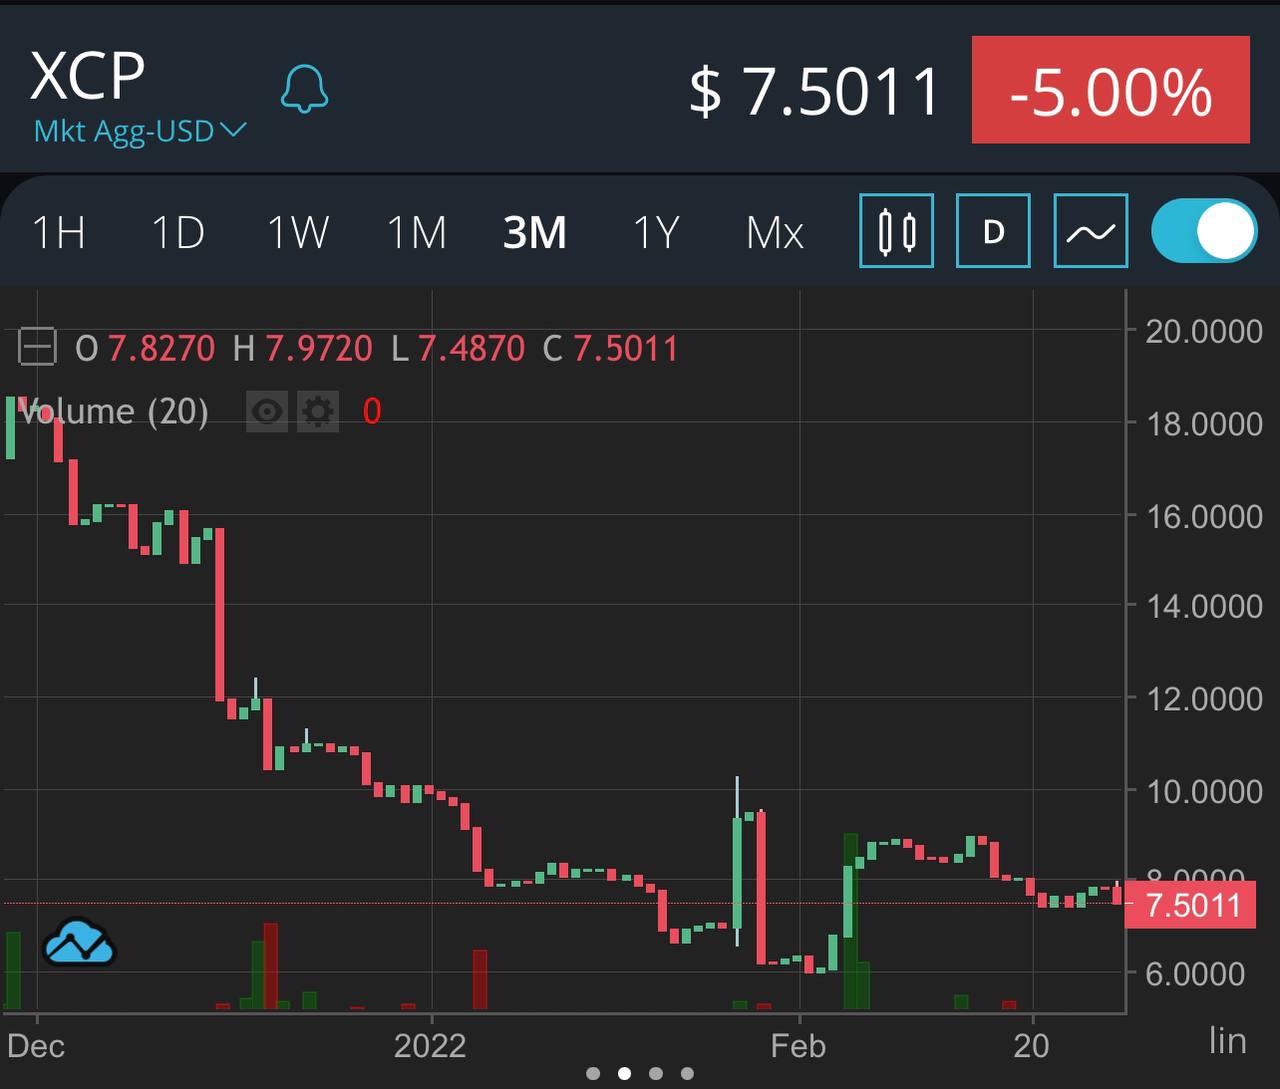1280x1089 pixels.
Task: Switch to the 1D timeframe
Action: tap(178, 233)
